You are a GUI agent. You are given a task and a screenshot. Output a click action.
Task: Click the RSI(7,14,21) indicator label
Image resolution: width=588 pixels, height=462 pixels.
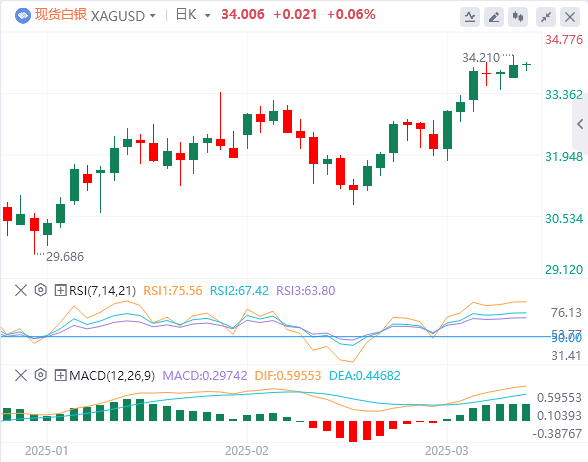tap(102, 291)
